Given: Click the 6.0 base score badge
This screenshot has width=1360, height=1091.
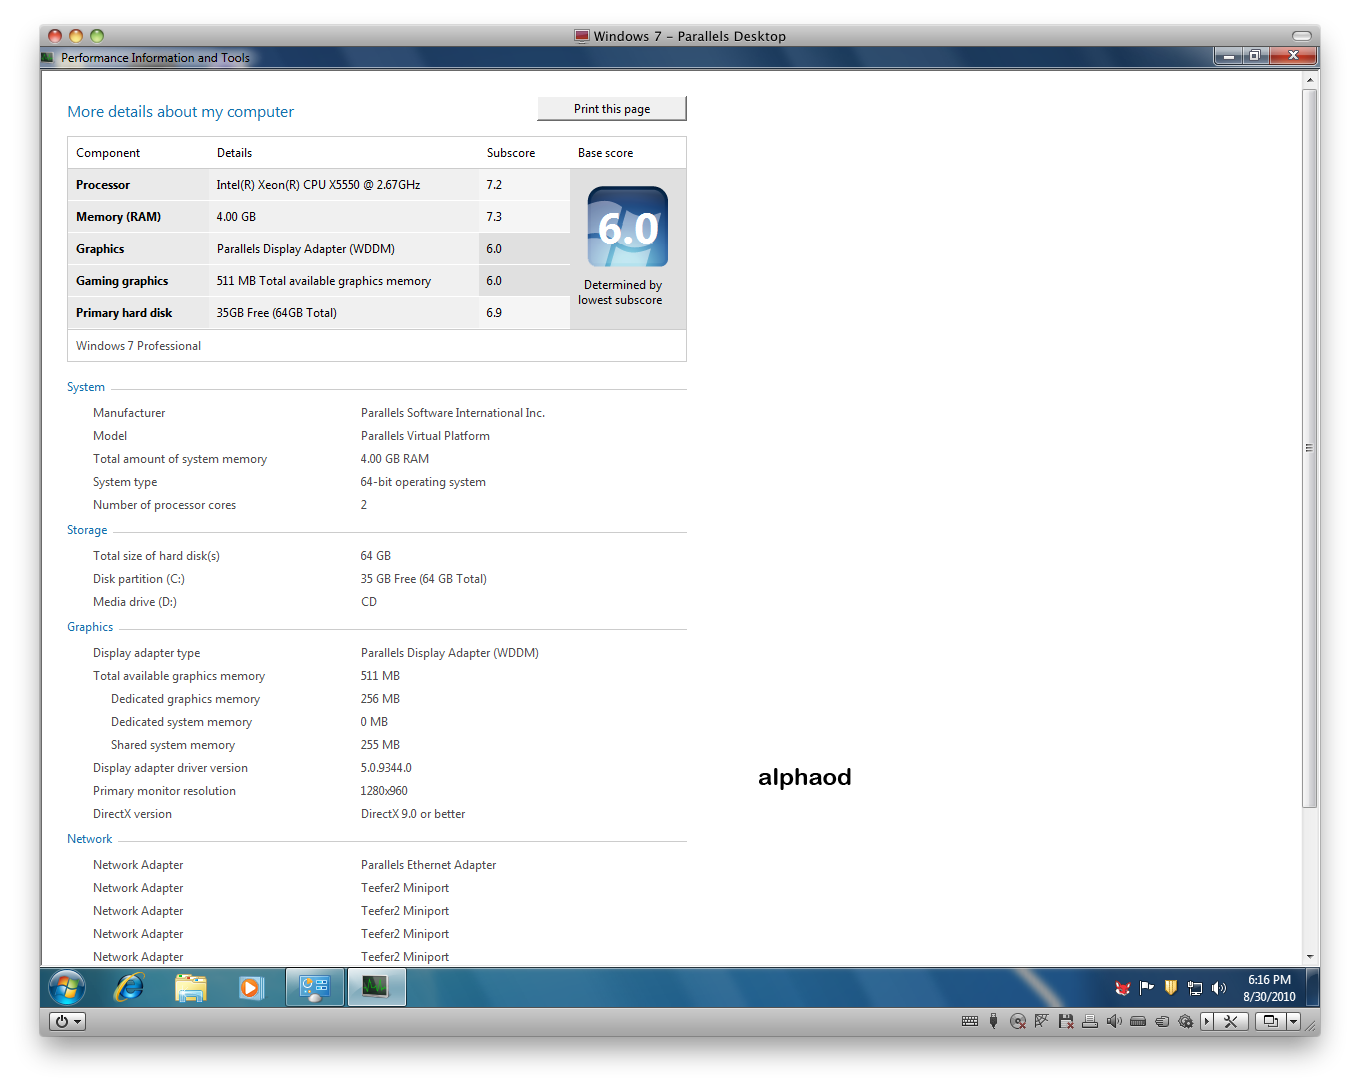Looking at the screenshot, I should (628, 227).
